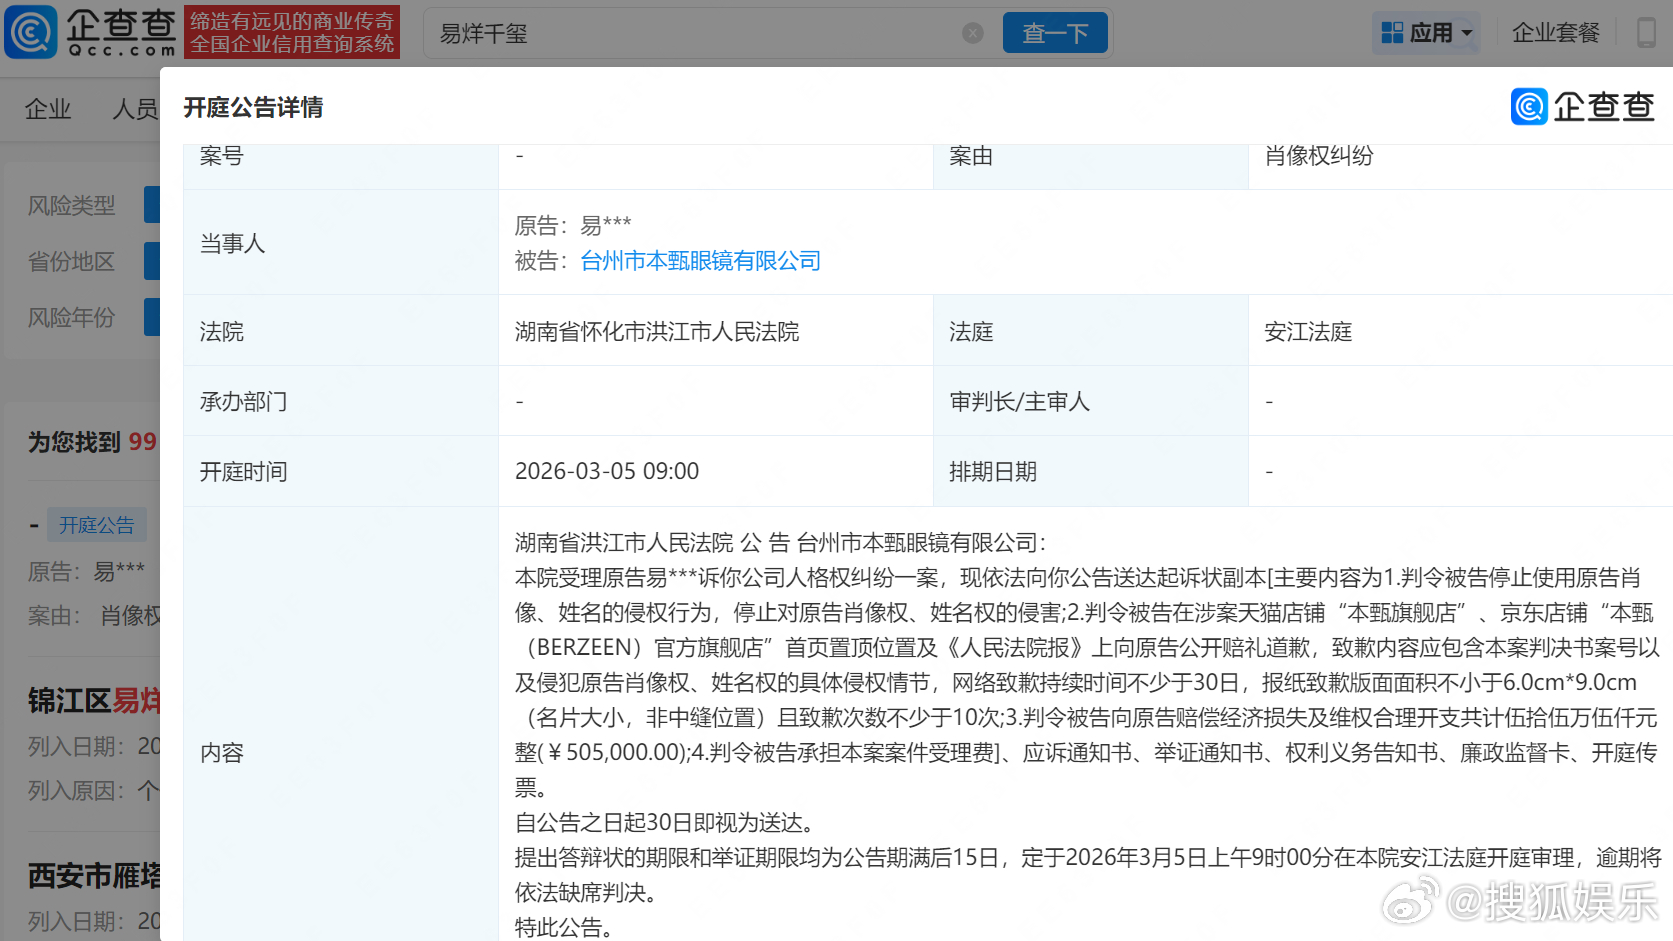Click the 法院 row label
This screenshot has height=941, width=1673.
click(221, 332)
